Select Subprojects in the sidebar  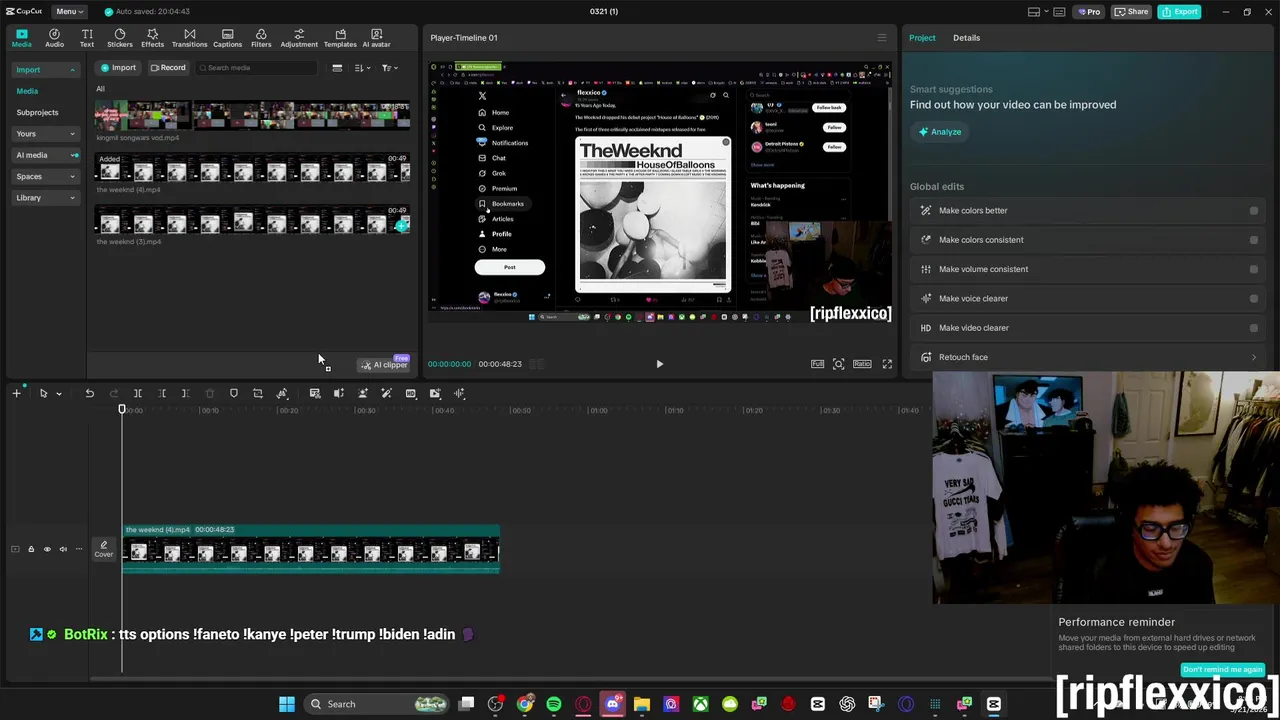click(x=37, y=113)
